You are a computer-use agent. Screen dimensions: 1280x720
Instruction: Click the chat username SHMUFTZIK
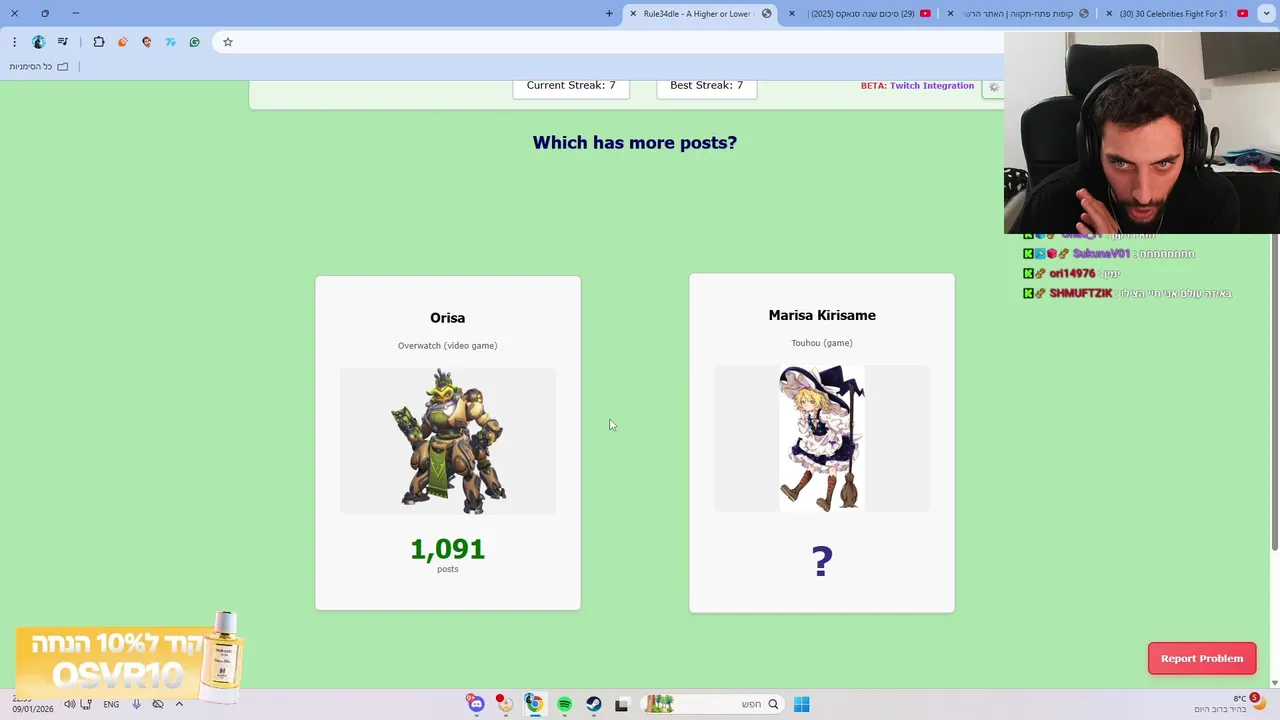pyautogui.click(x=1081, y=294)
